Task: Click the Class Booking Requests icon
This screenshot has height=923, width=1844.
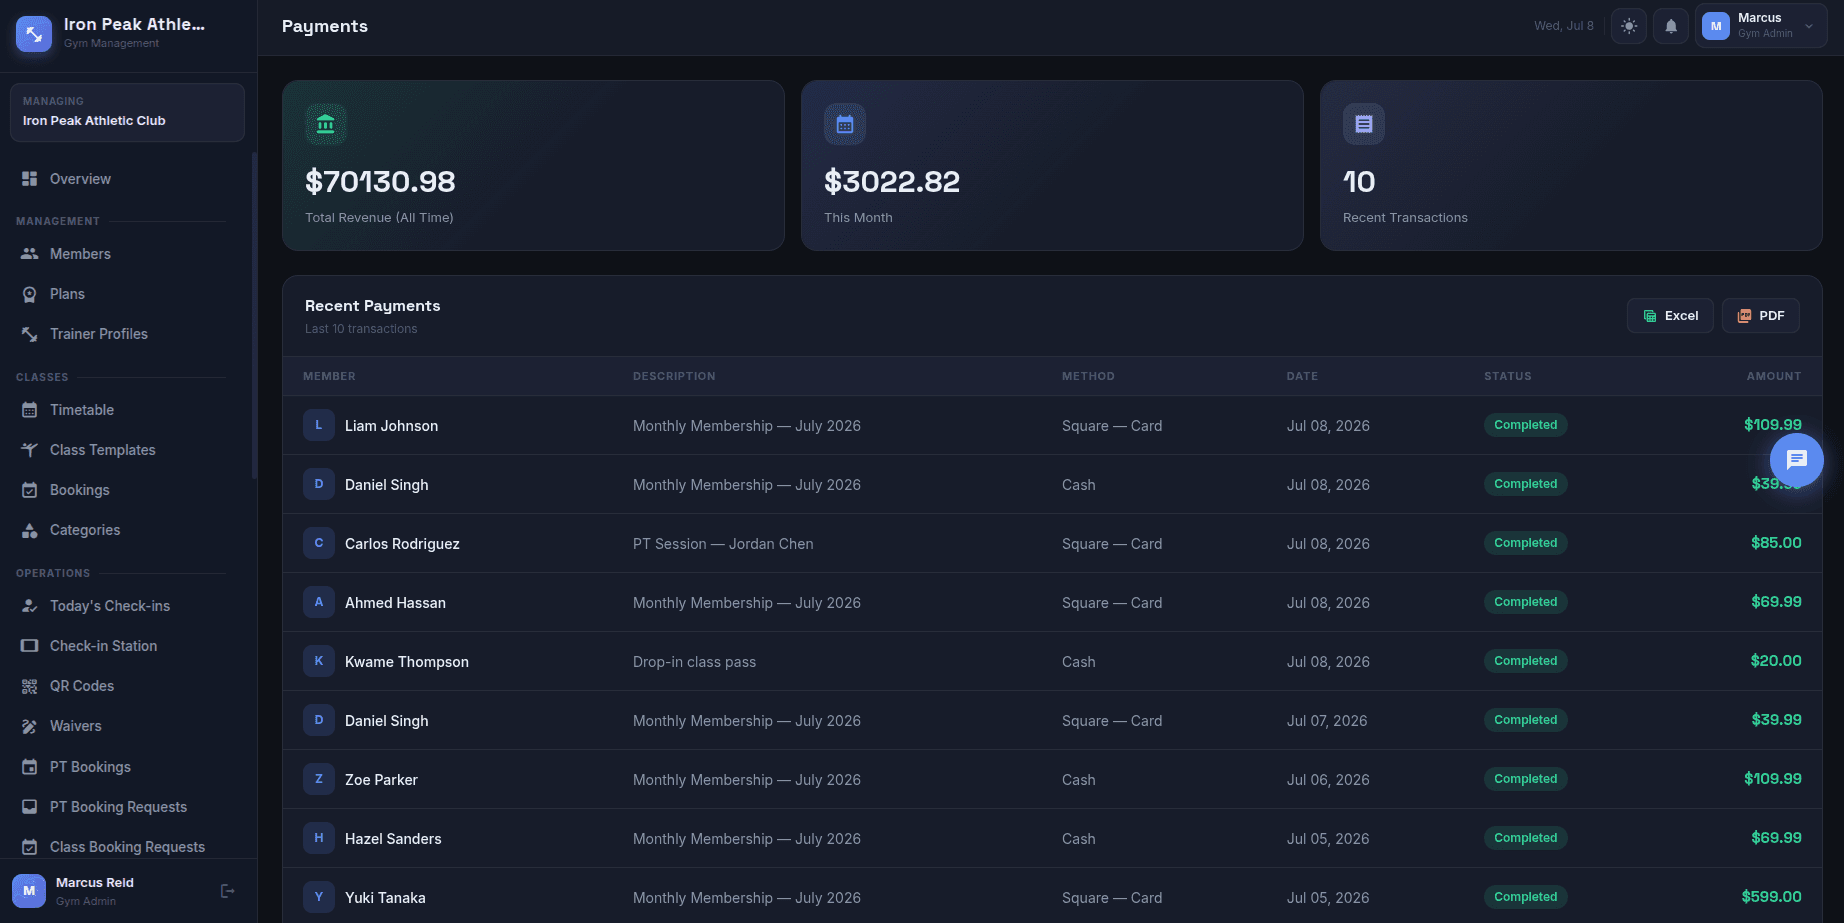Action: [x=30, y=847]
